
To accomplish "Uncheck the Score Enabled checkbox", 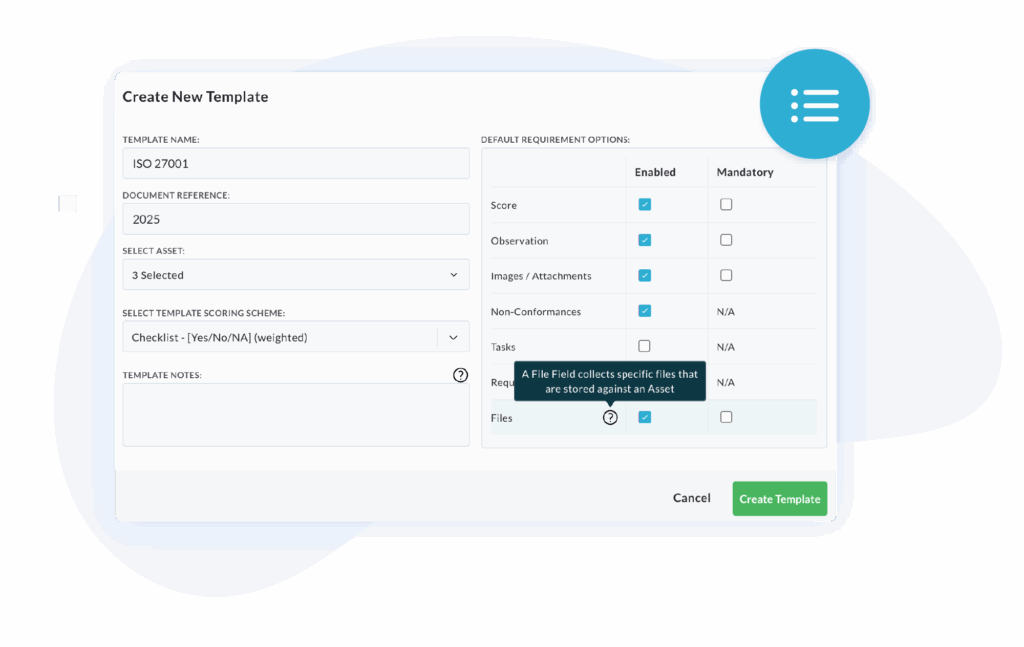I will point(645,205).
